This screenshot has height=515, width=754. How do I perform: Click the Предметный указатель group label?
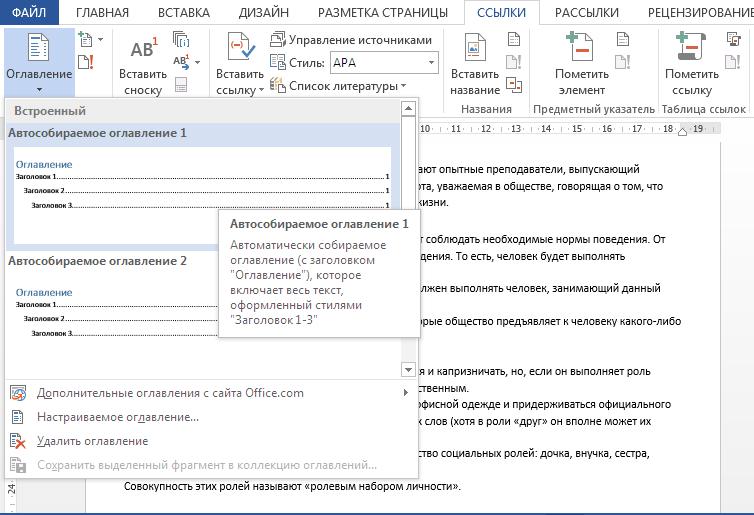click(594, 109)
